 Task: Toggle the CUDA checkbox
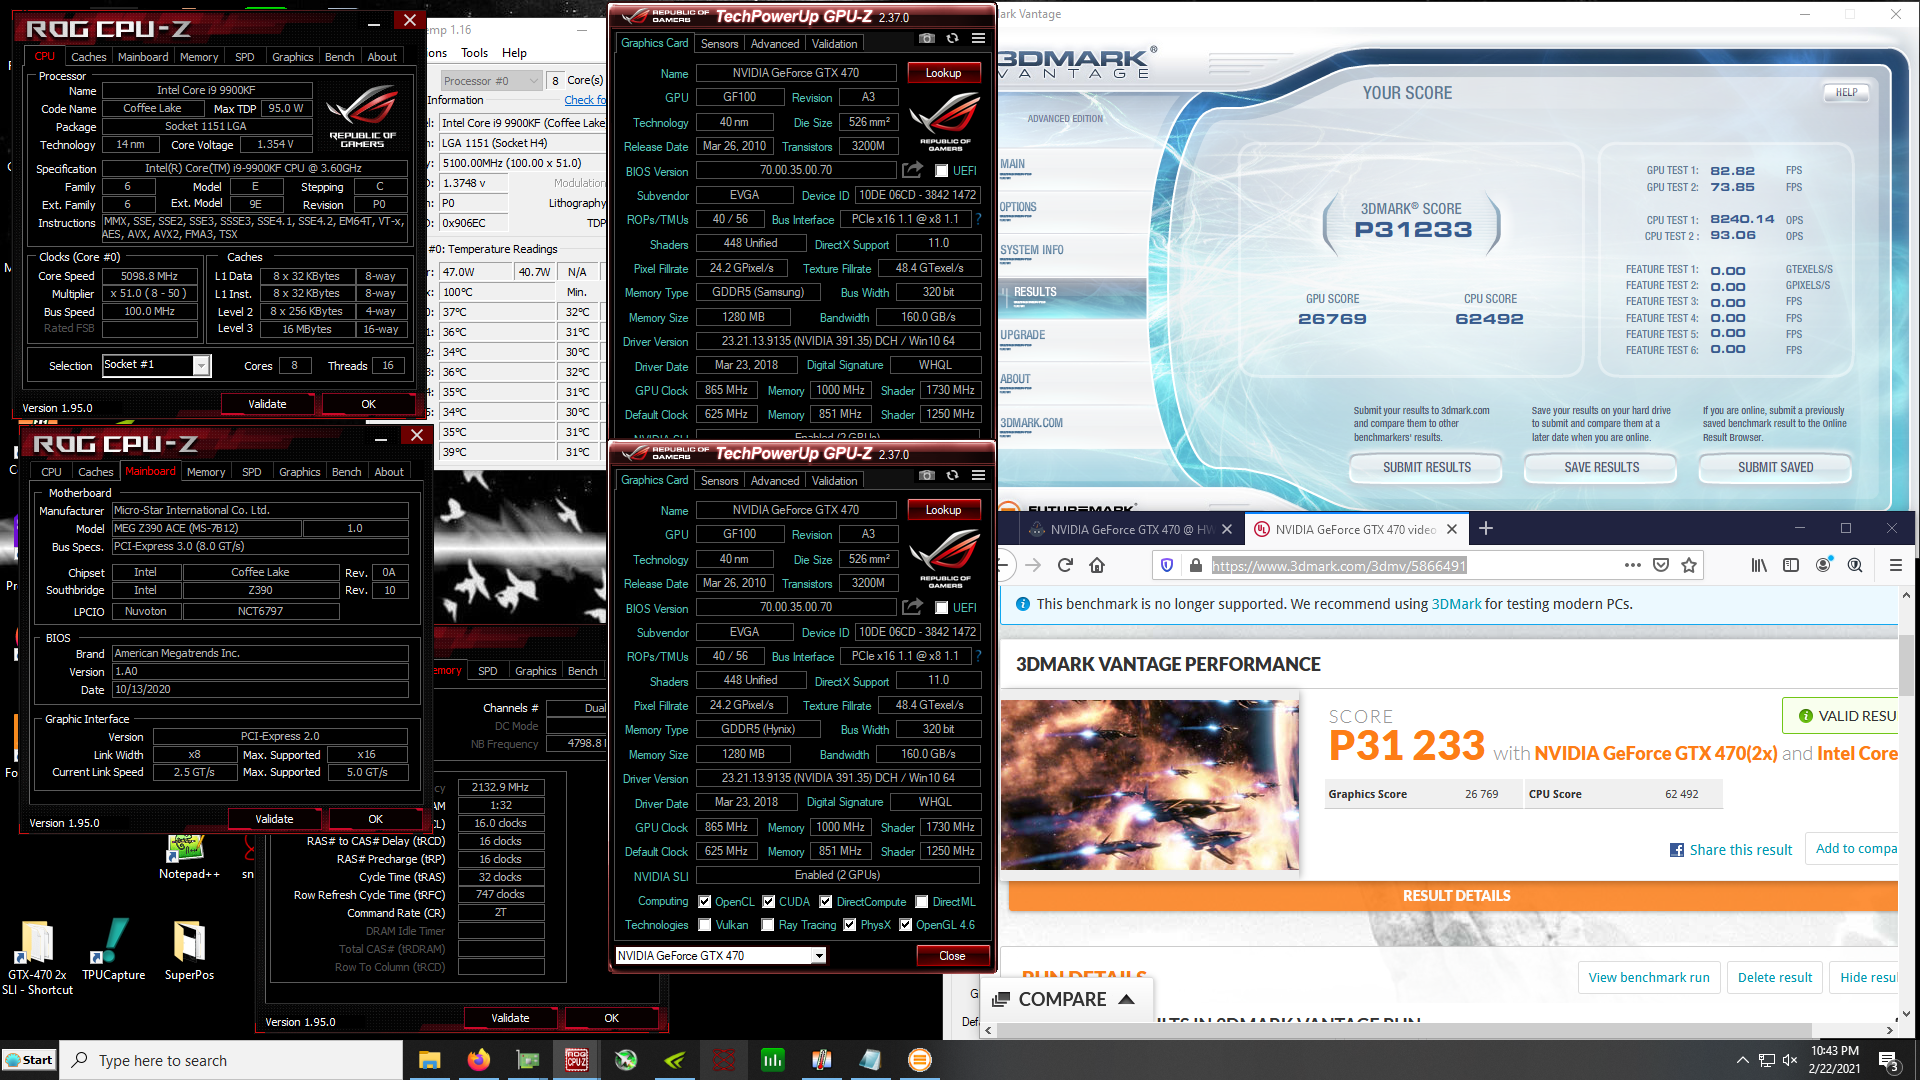[769, 902]
